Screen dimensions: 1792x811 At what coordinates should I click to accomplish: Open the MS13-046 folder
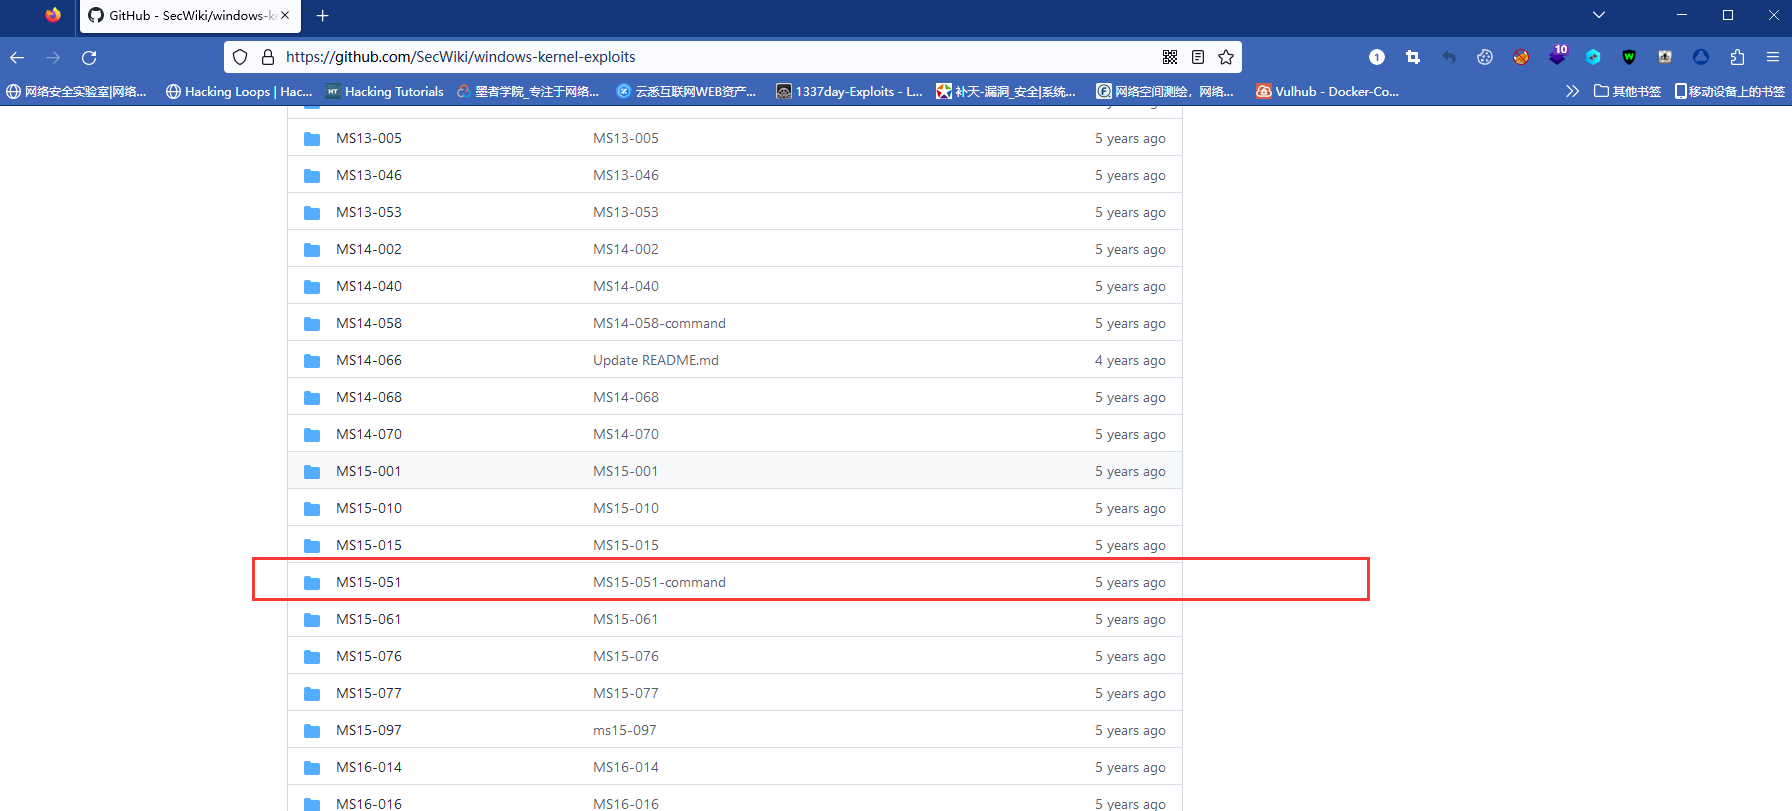point(369,175)
